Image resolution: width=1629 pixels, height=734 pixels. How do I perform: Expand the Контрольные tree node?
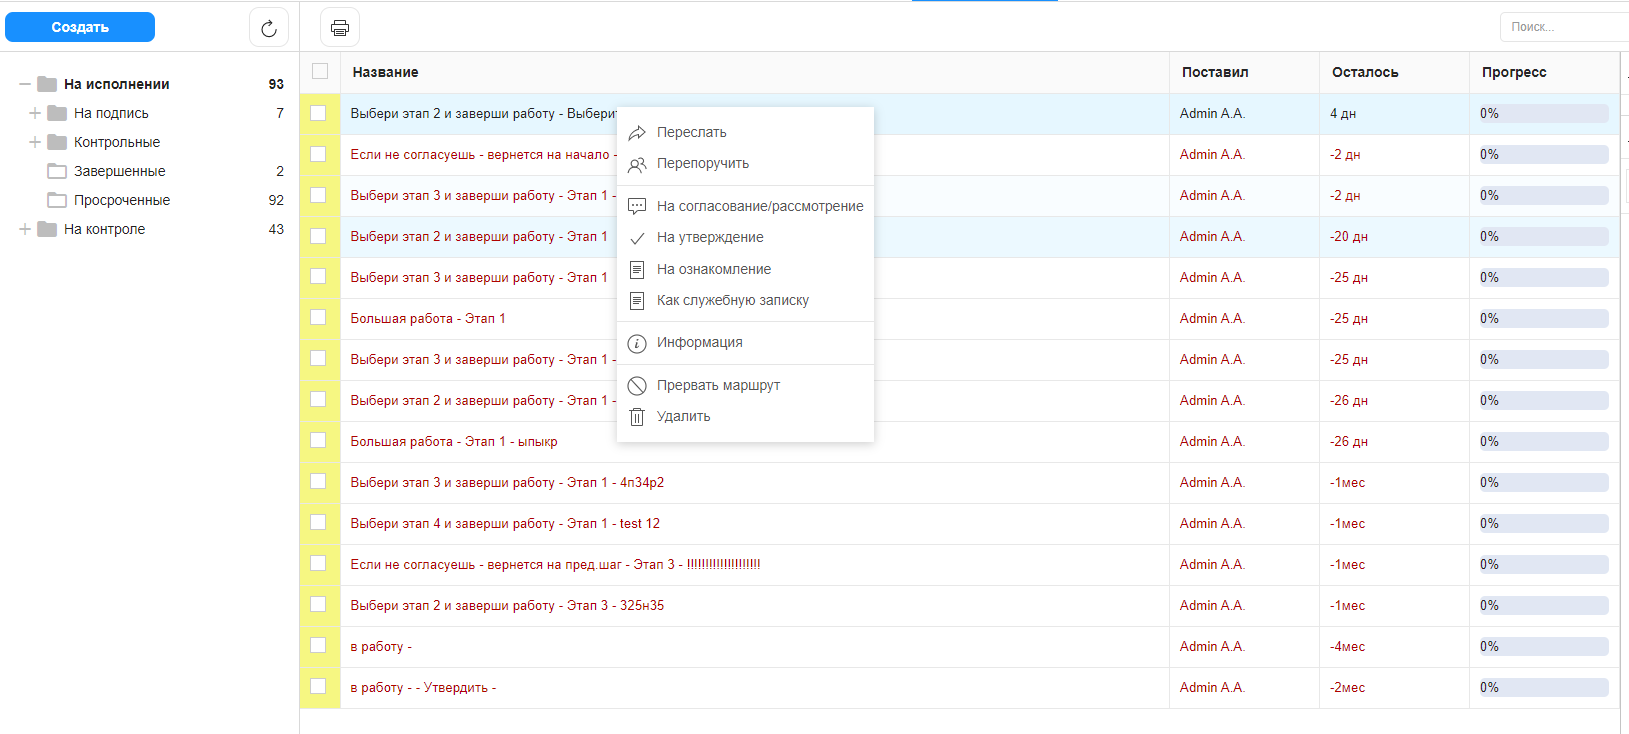35,142
